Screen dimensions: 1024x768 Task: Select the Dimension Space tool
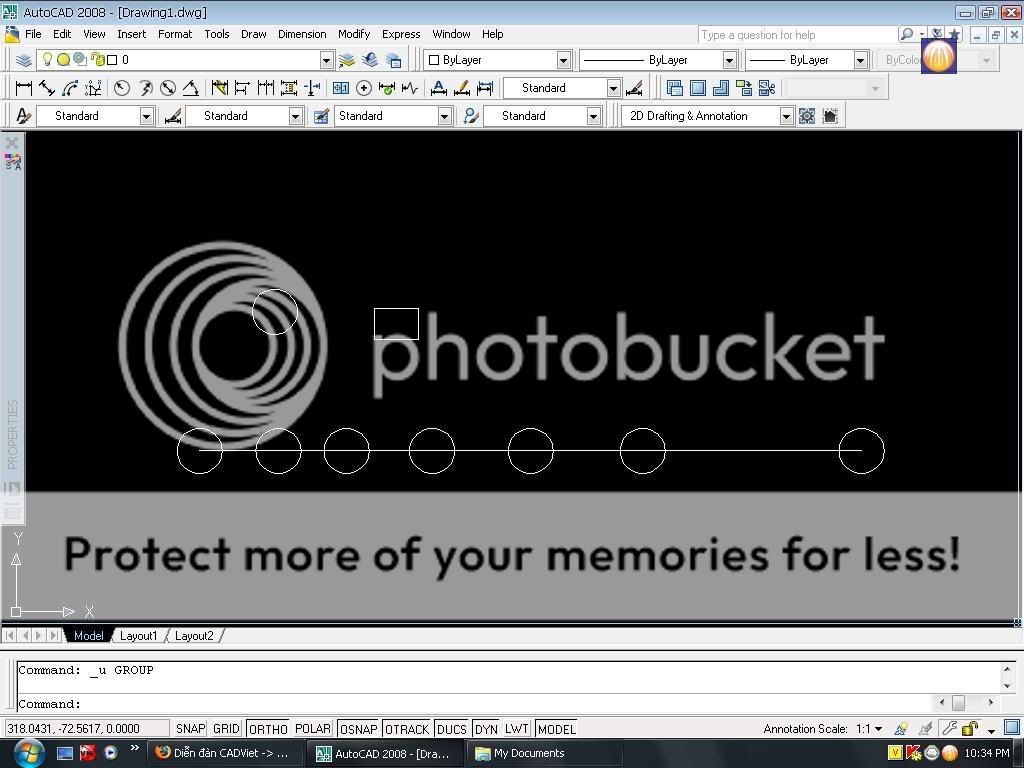coord(289,88)
